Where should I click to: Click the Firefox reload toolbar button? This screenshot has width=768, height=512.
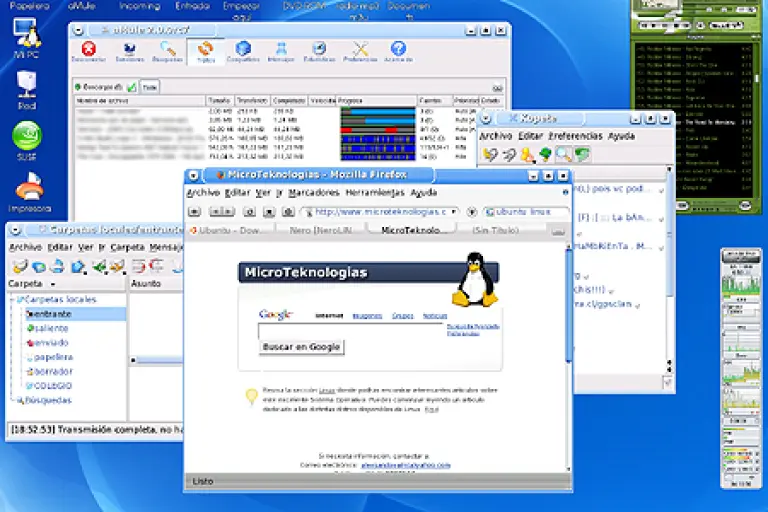click(x=249, y=212)
